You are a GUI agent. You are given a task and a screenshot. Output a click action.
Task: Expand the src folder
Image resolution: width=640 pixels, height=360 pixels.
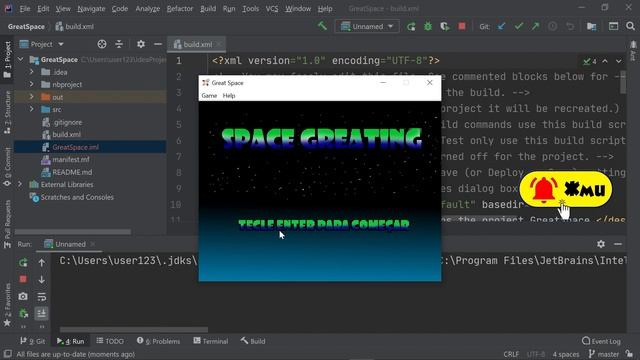[x=31, y=109]
